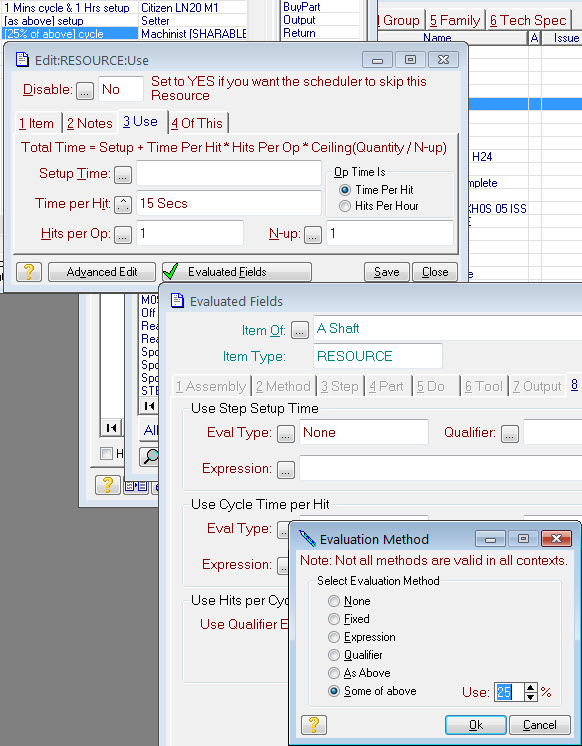The image size is (582, 746).
Task: Select the 3 Step tab in Evaluated Fields
Action: click(x=339, y=386)
